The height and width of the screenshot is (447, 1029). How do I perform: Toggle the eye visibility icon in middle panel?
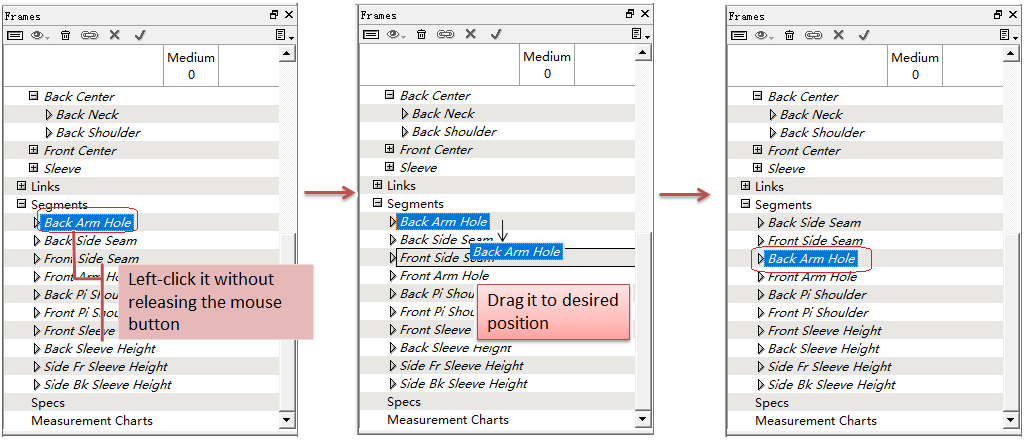coord(397,34)
